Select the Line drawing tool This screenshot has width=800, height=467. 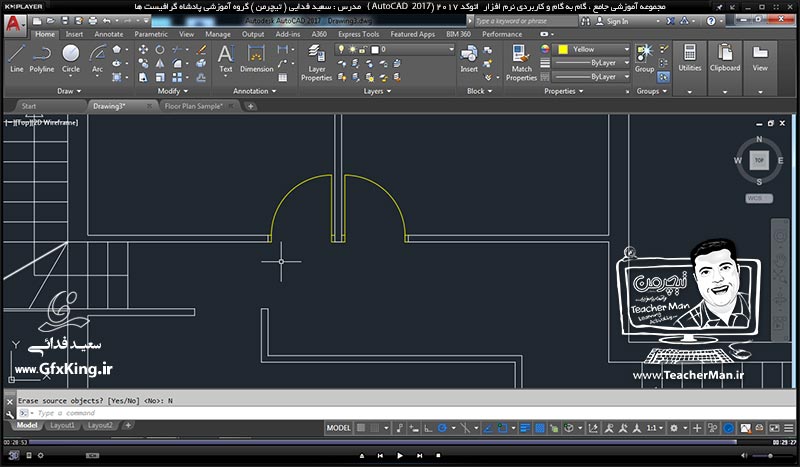[x=16, y=59]
